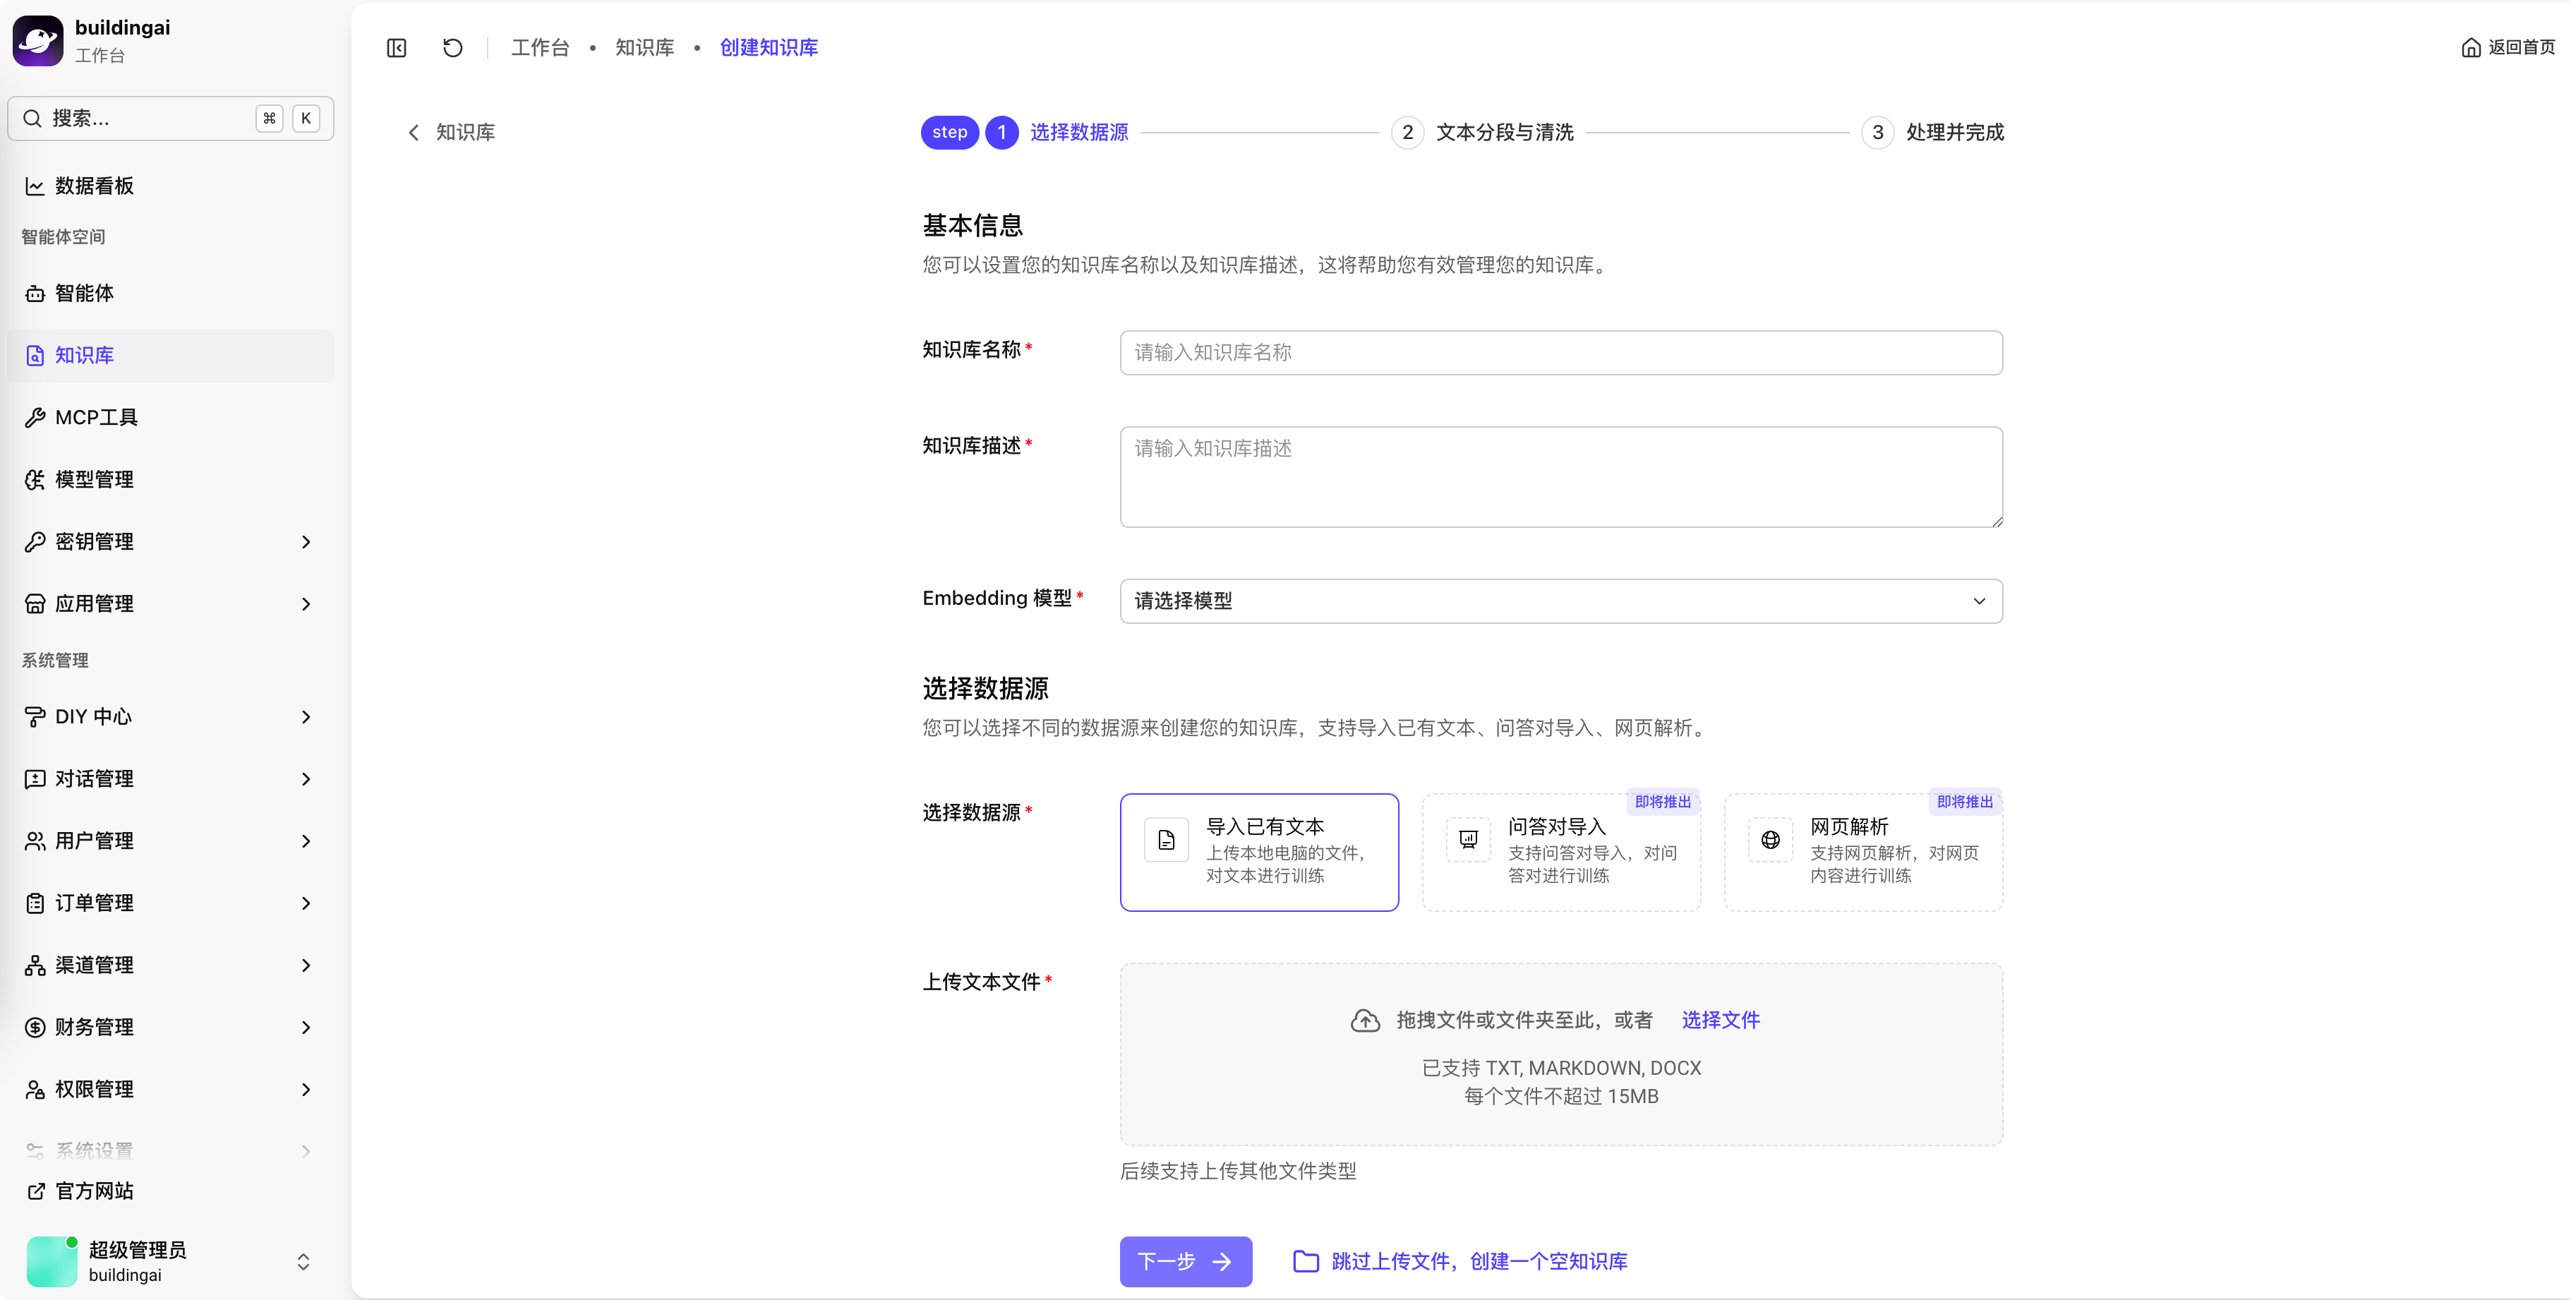Go to 知识库 breadcrumb
Image resolution: width=2576 pixels, height=1300 pixels.
point(645,48)
